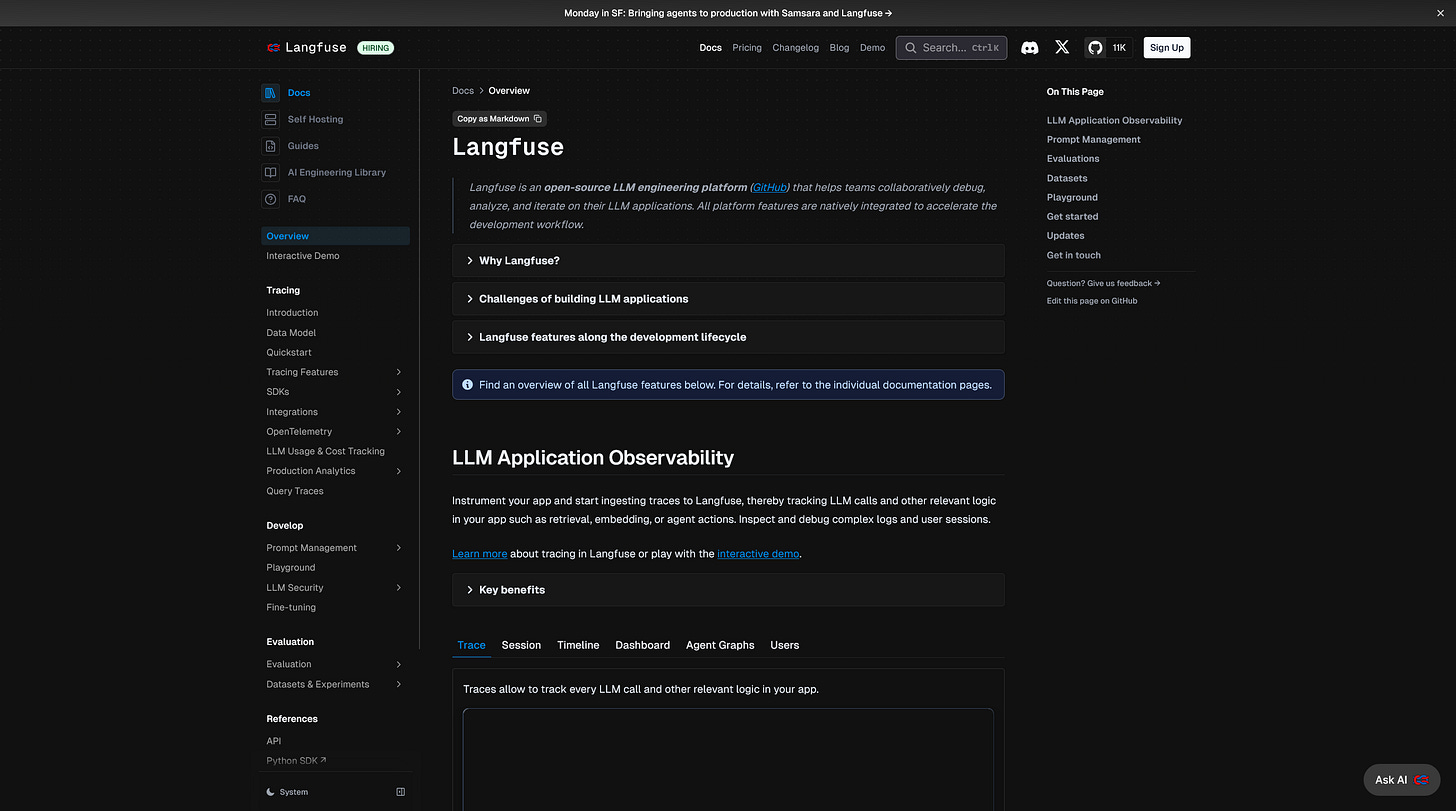
Task: Click Docs breadcrumb above the title
Action: (x=463, y=91)
